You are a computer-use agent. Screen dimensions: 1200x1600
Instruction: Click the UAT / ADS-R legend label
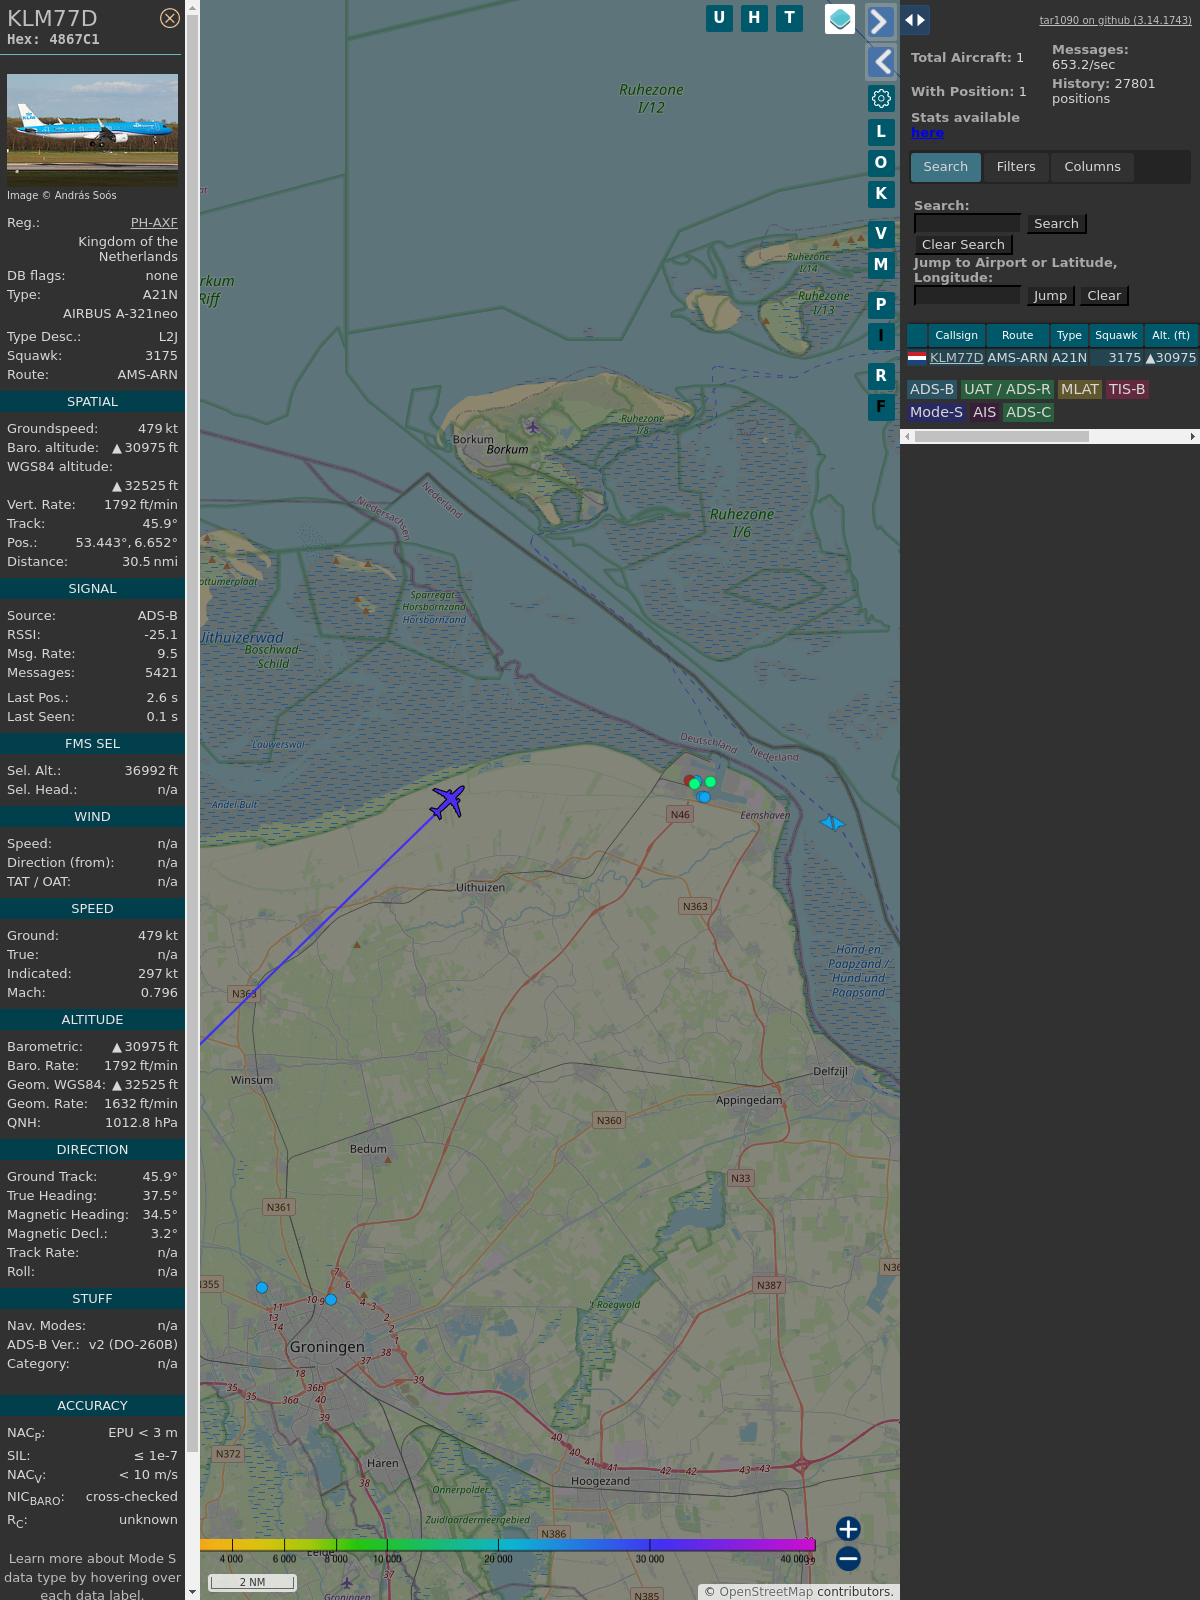(1007, 390)
